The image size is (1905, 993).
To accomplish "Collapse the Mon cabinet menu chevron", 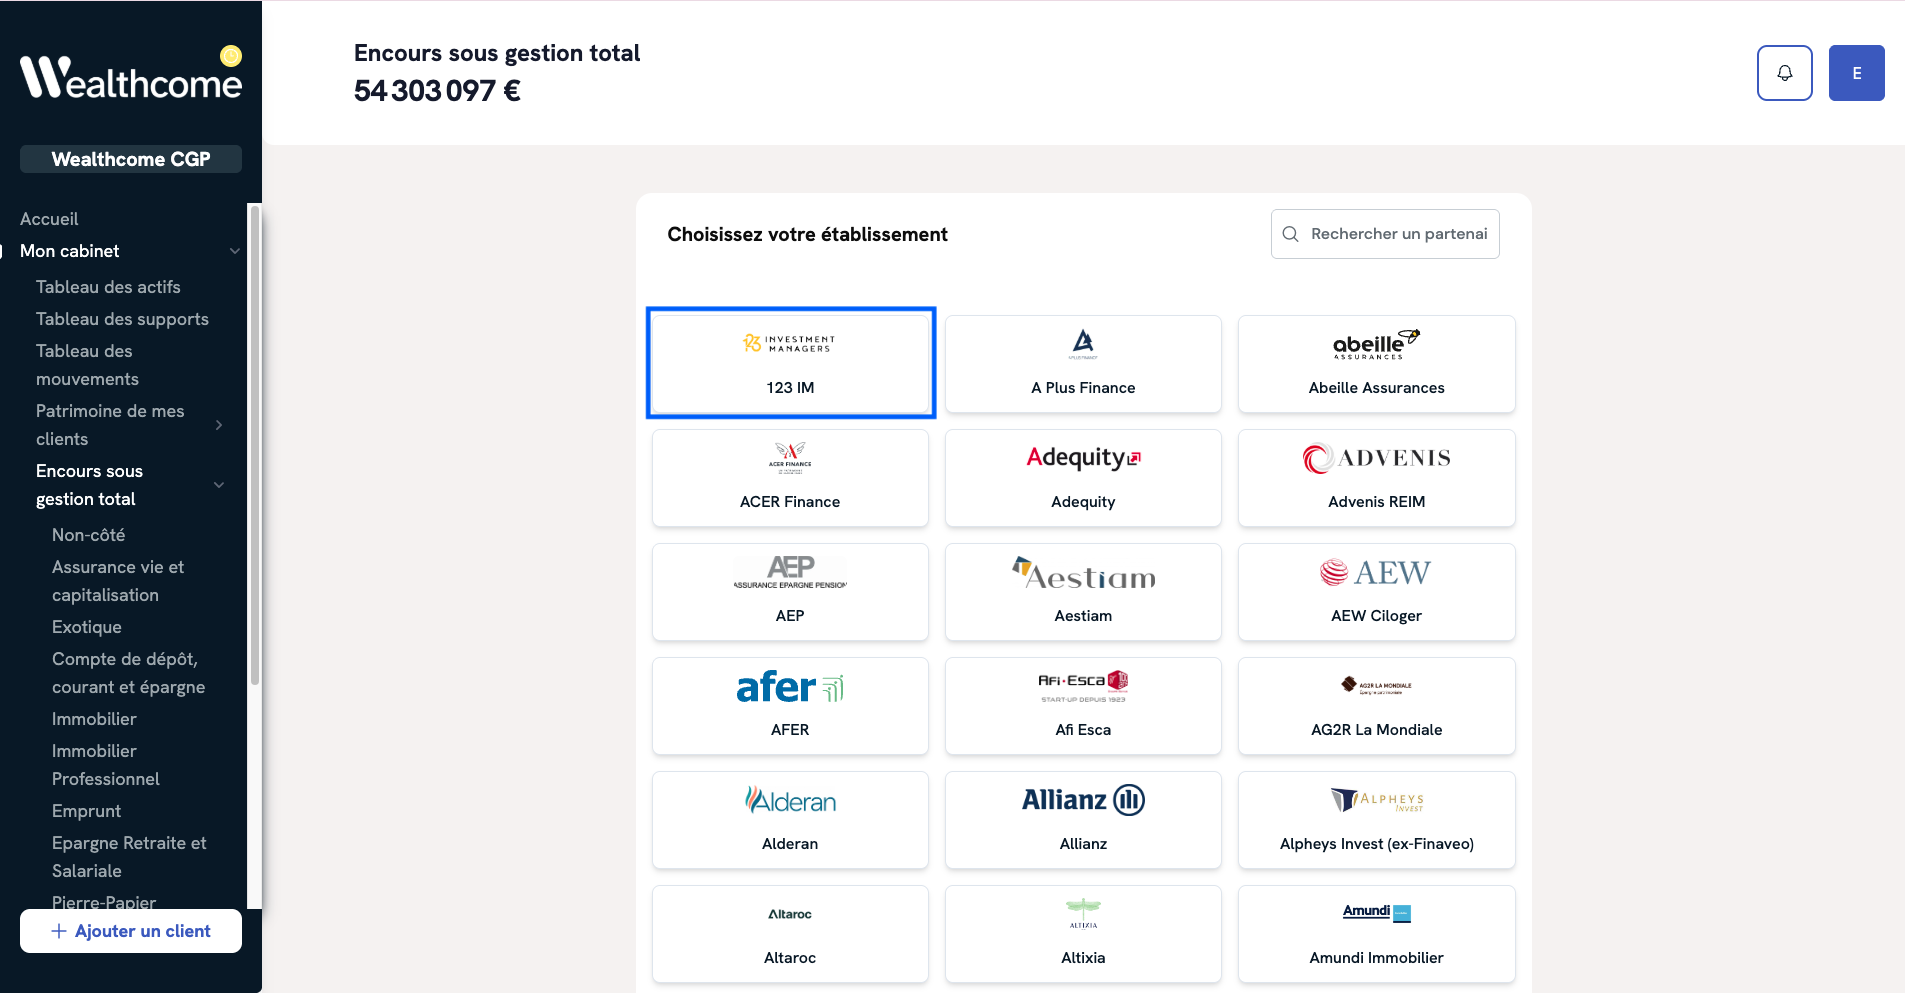I will tap(235, 251).
